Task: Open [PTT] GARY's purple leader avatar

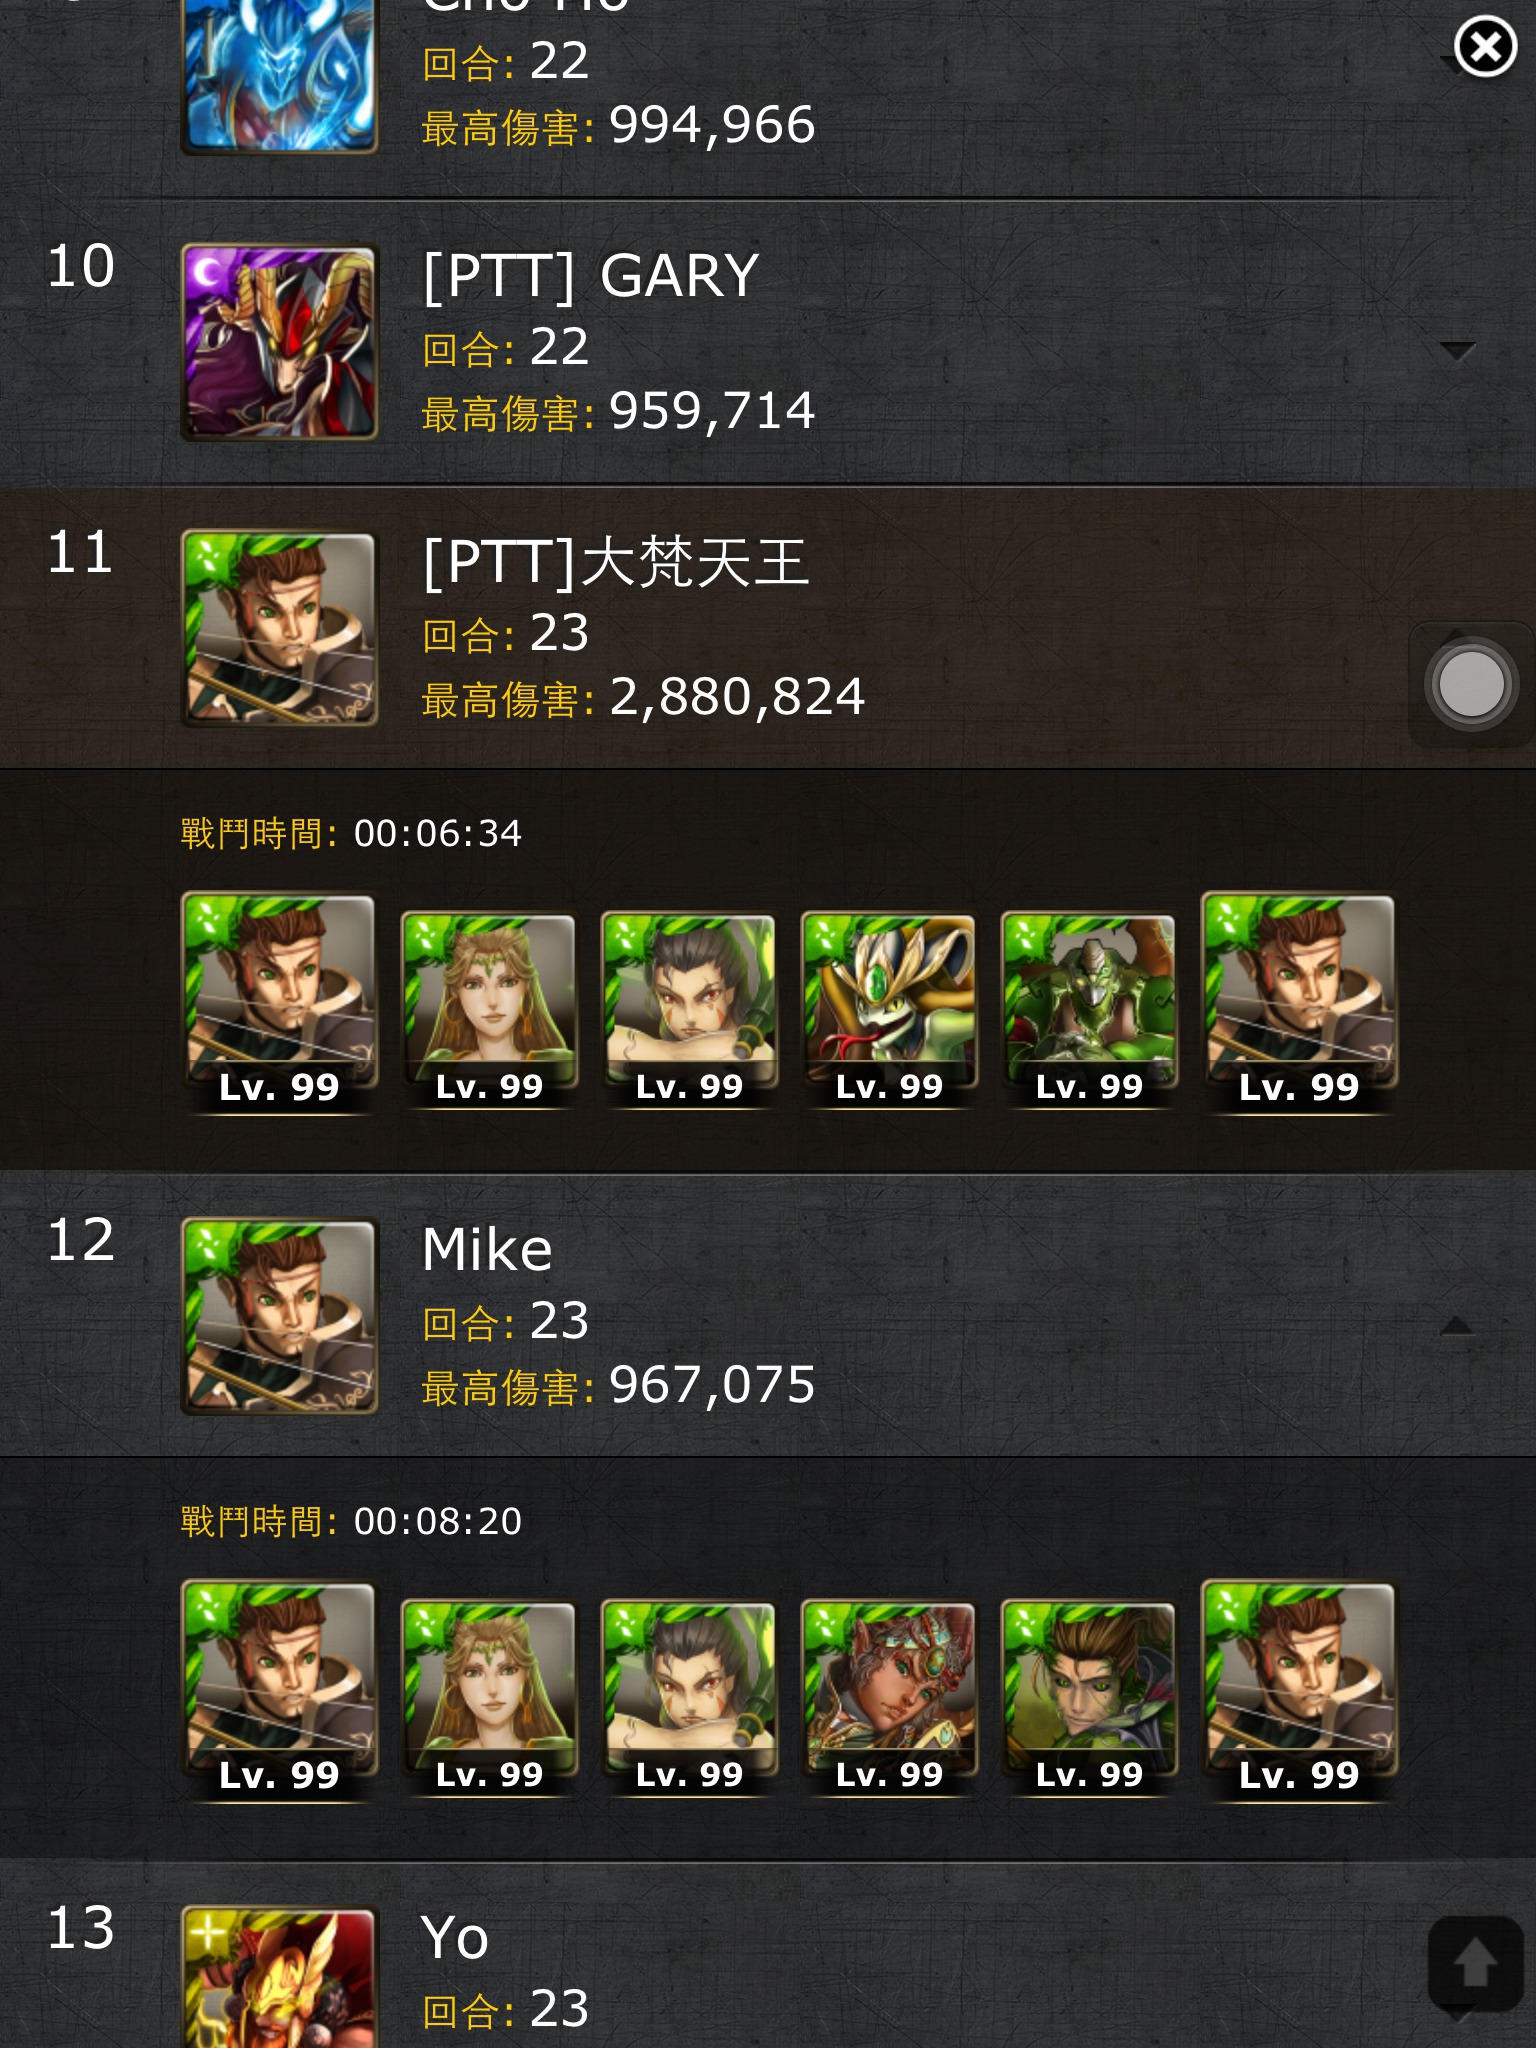Action: coord(279,342)
